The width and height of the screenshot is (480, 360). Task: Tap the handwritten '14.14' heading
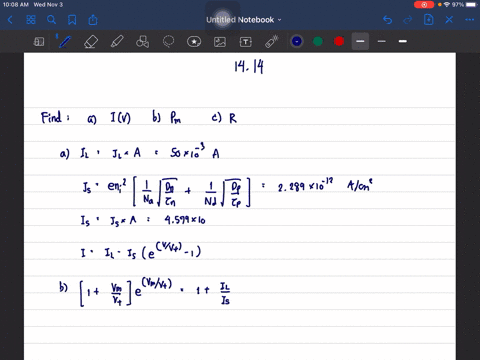[249, 67]
